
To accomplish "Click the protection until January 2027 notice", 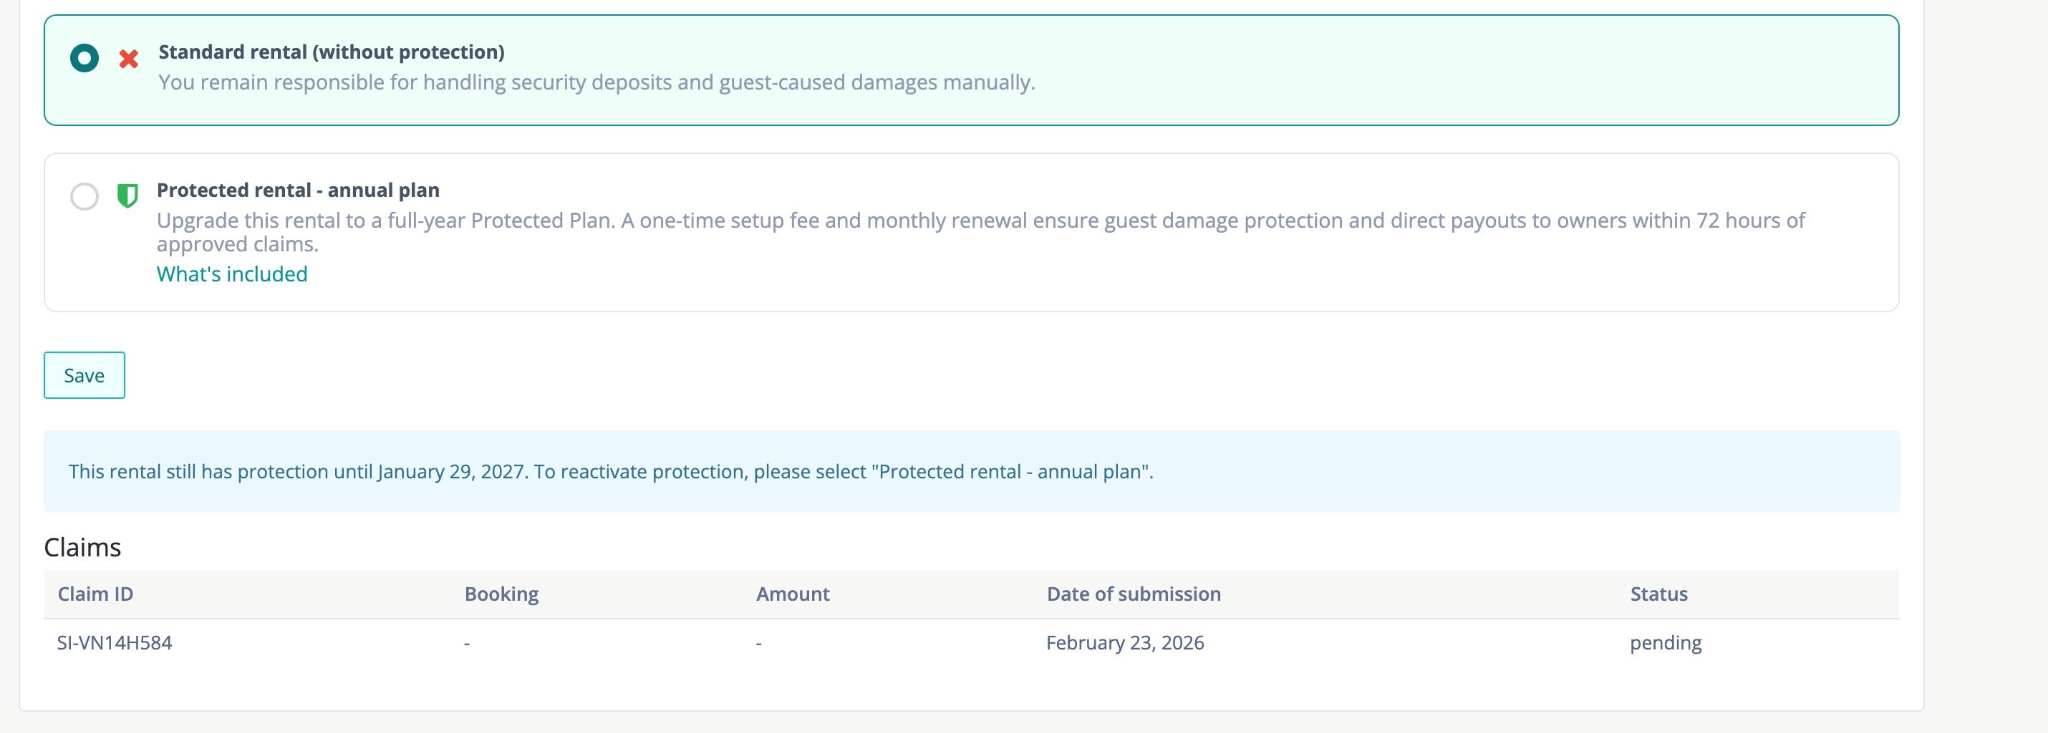I will 610,471.
